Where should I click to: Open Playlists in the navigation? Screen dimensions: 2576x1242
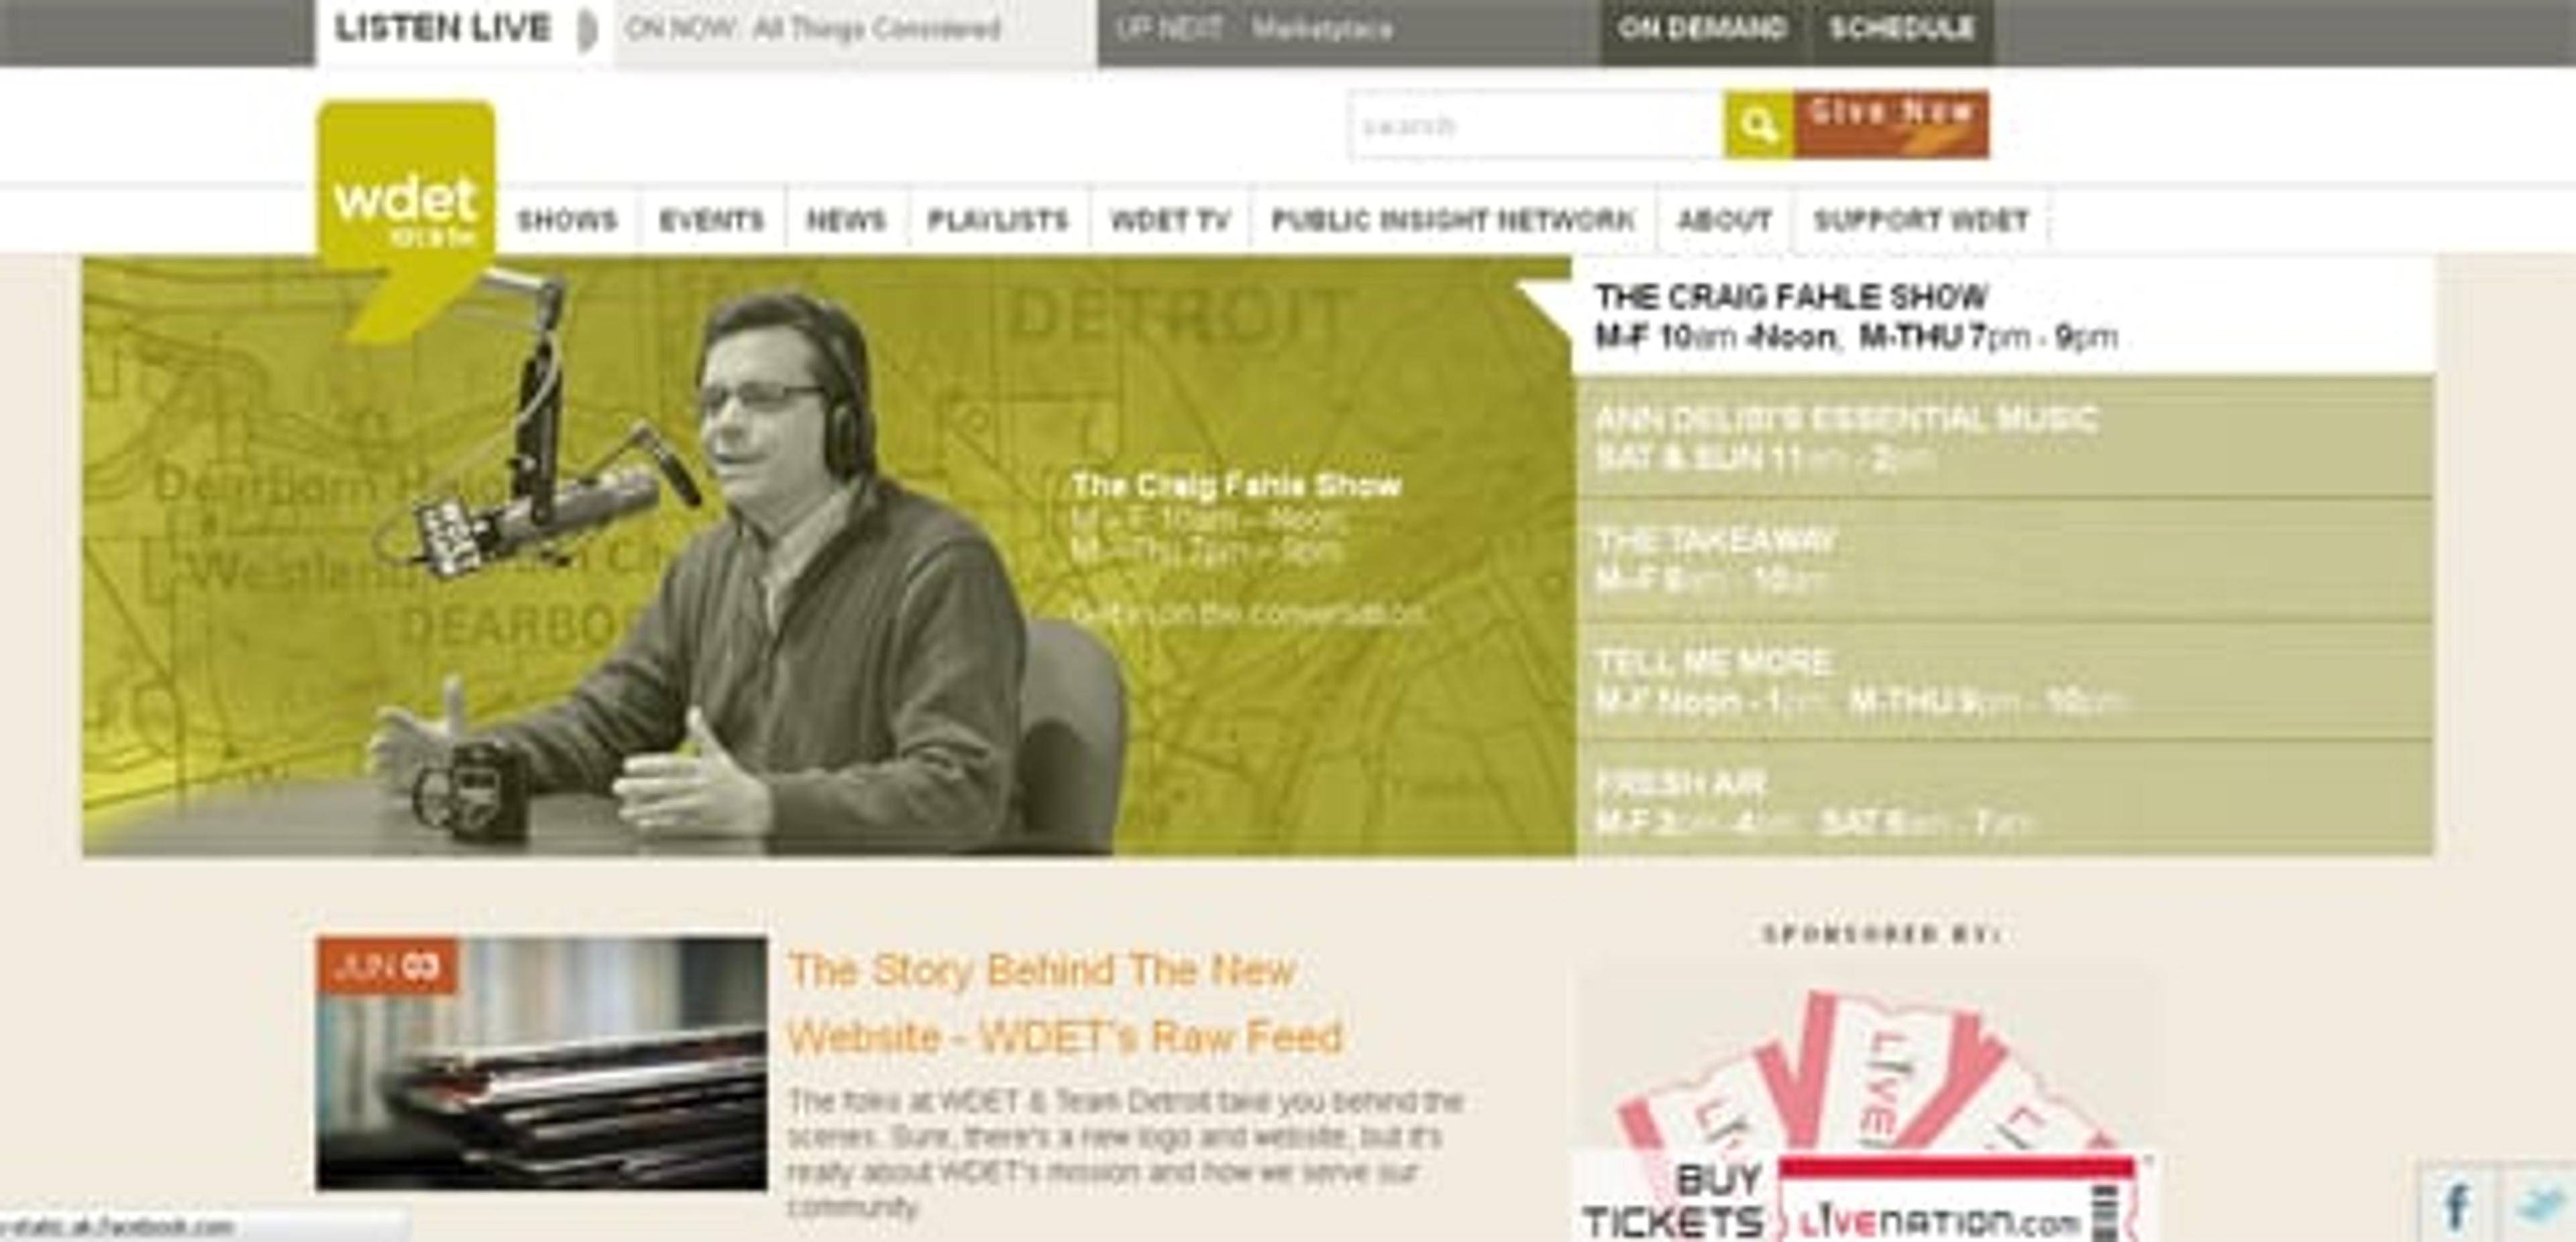(999, 220)
